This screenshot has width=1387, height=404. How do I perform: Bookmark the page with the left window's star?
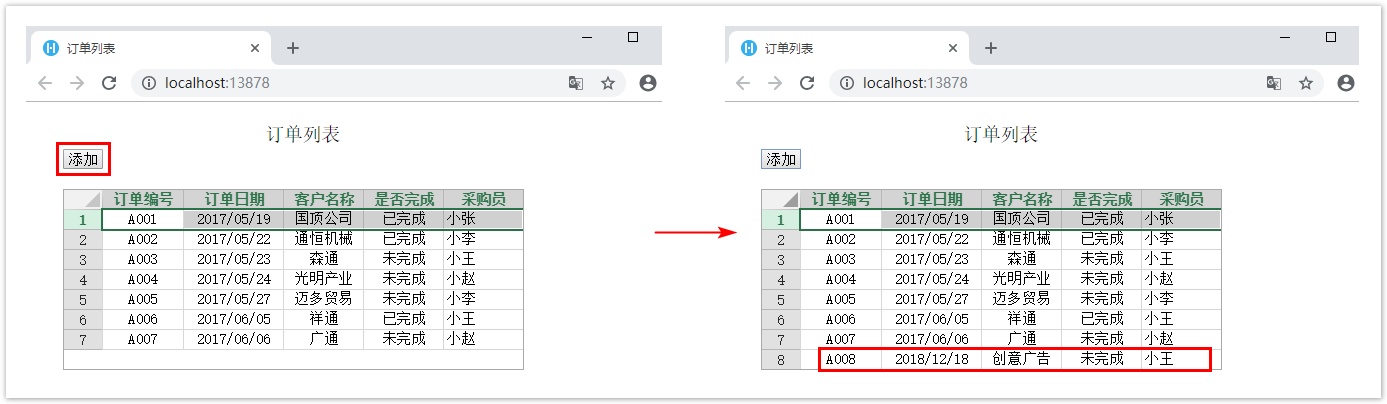click(x=607, y=84)
